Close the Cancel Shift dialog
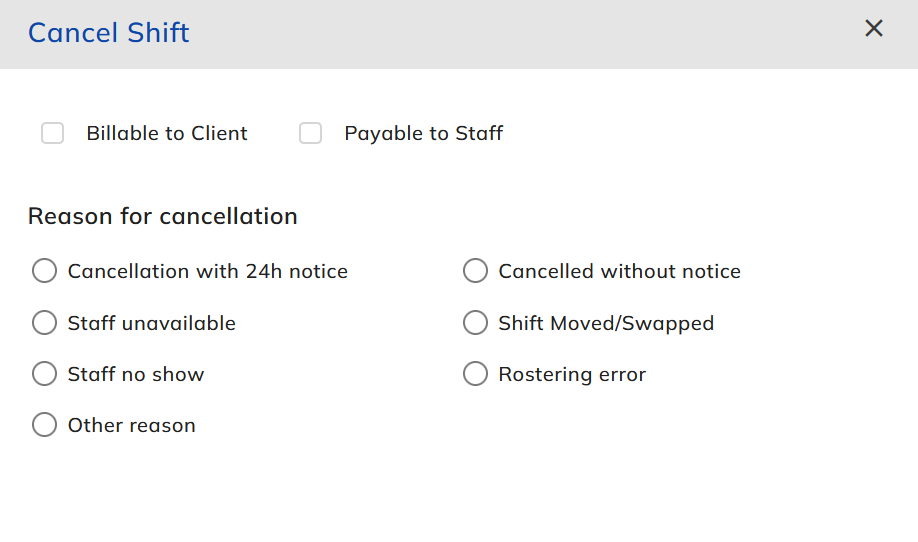The image size is (918, 542). [x=874, y=29]
